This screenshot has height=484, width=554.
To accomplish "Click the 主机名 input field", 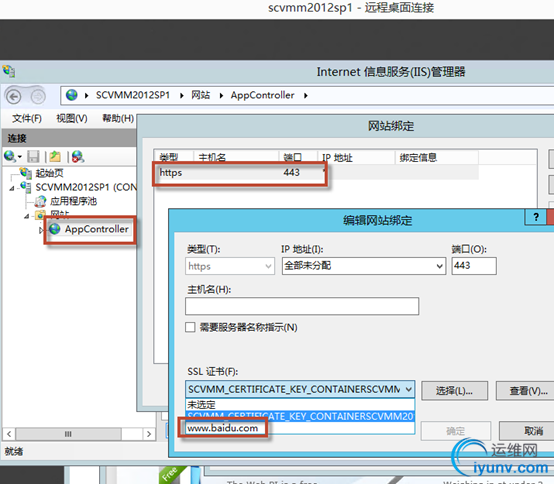I will click(x=302, y=306).
